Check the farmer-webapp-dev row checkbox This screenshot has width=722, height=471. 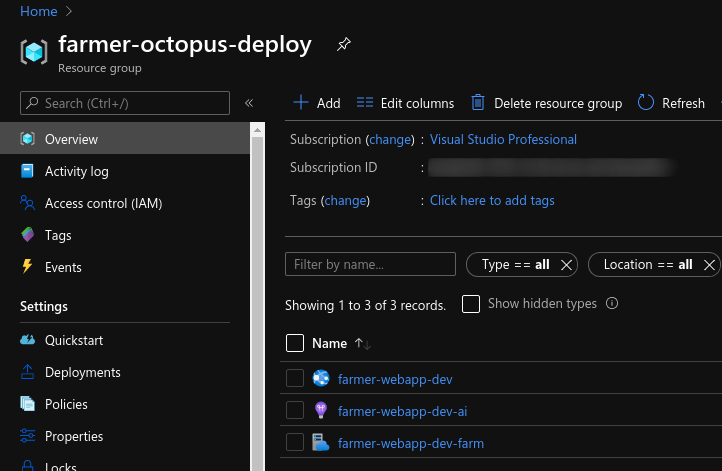[x=295, y=378]
